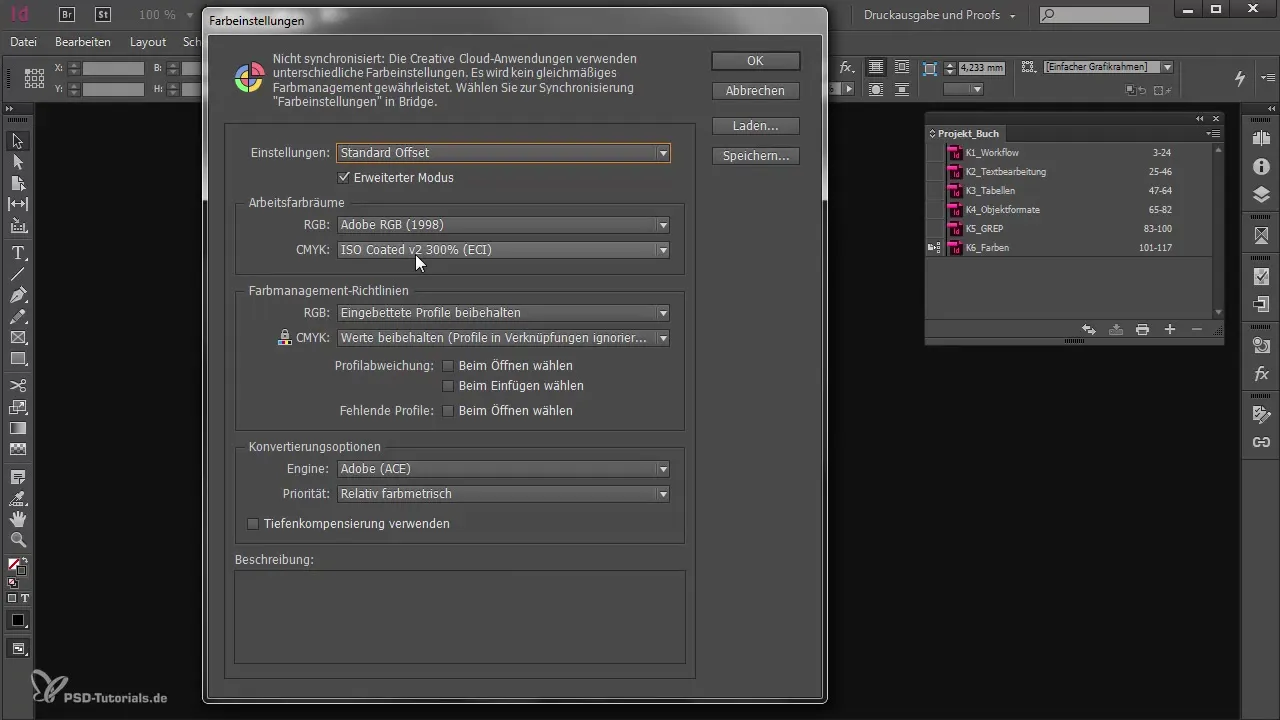Screen dimensions: 1280x720
Task: Open CMYK working space ISO Coated dropdown
Action: pos(503,250)
